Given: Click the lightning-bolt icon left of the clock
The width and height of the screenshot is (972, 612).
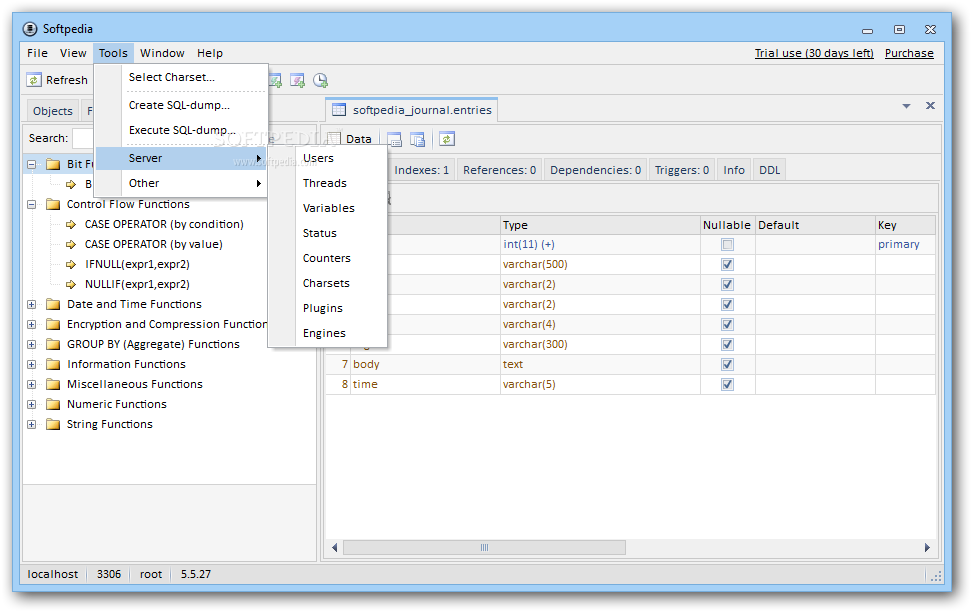Looking at the screenshot, I should [x=297, y=80].
